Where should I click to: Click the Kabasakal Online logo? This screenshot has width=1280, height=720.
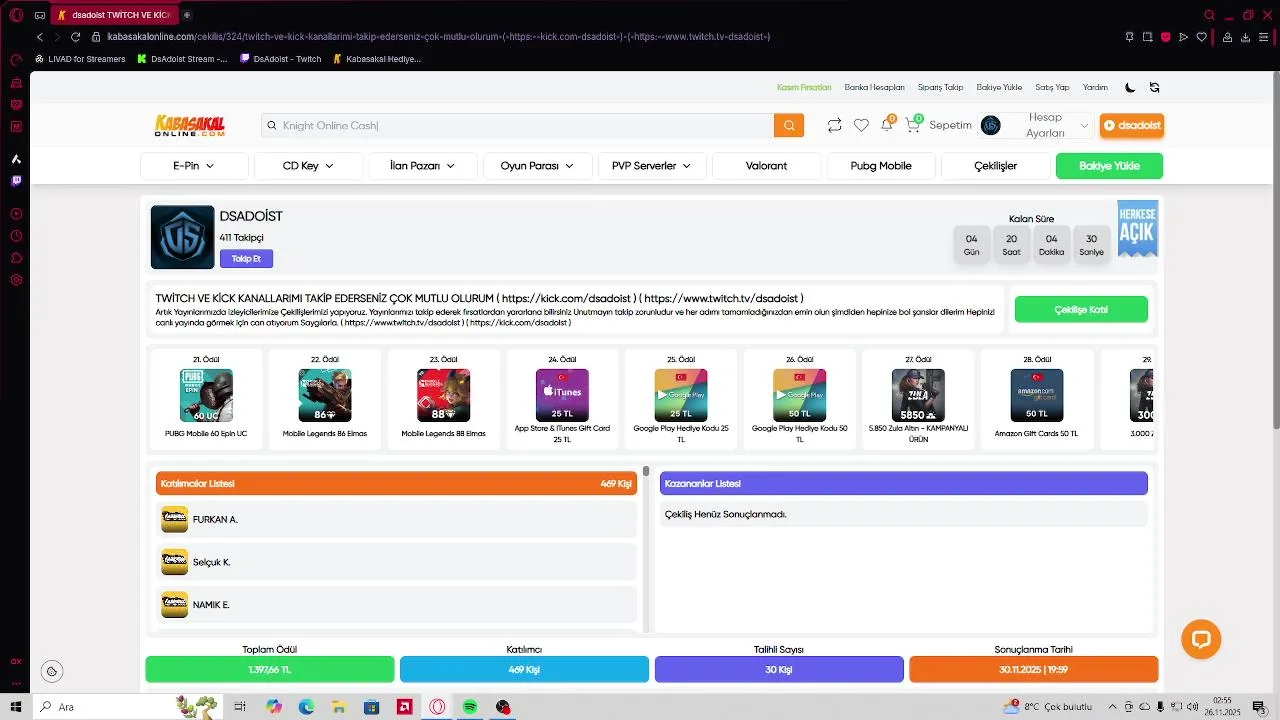click(190, 125)
